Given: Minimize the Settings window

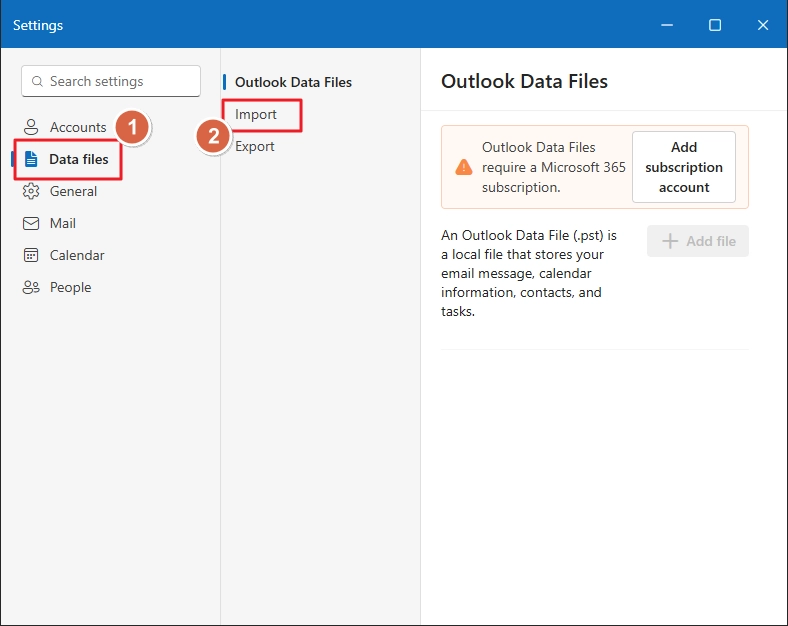Looking at the screenshot, I should coord(667,25).
